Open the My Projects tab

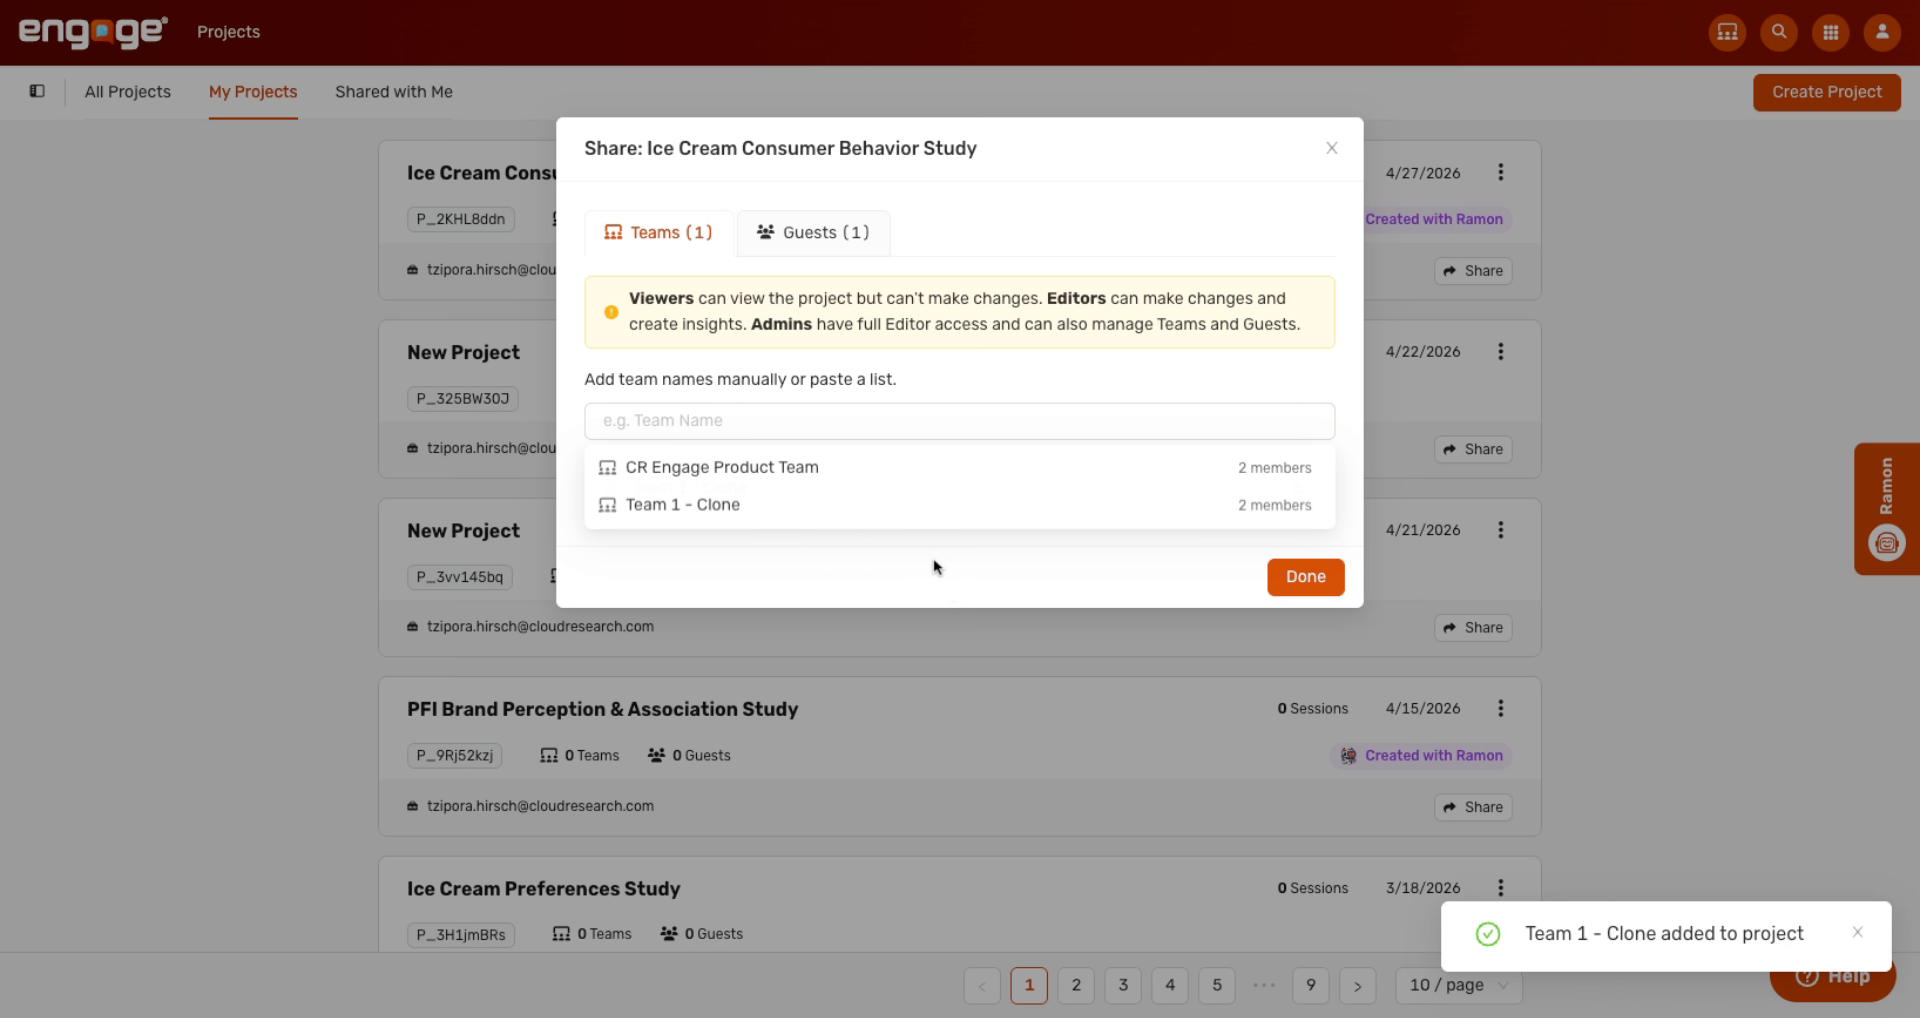[x=253, y=92]
